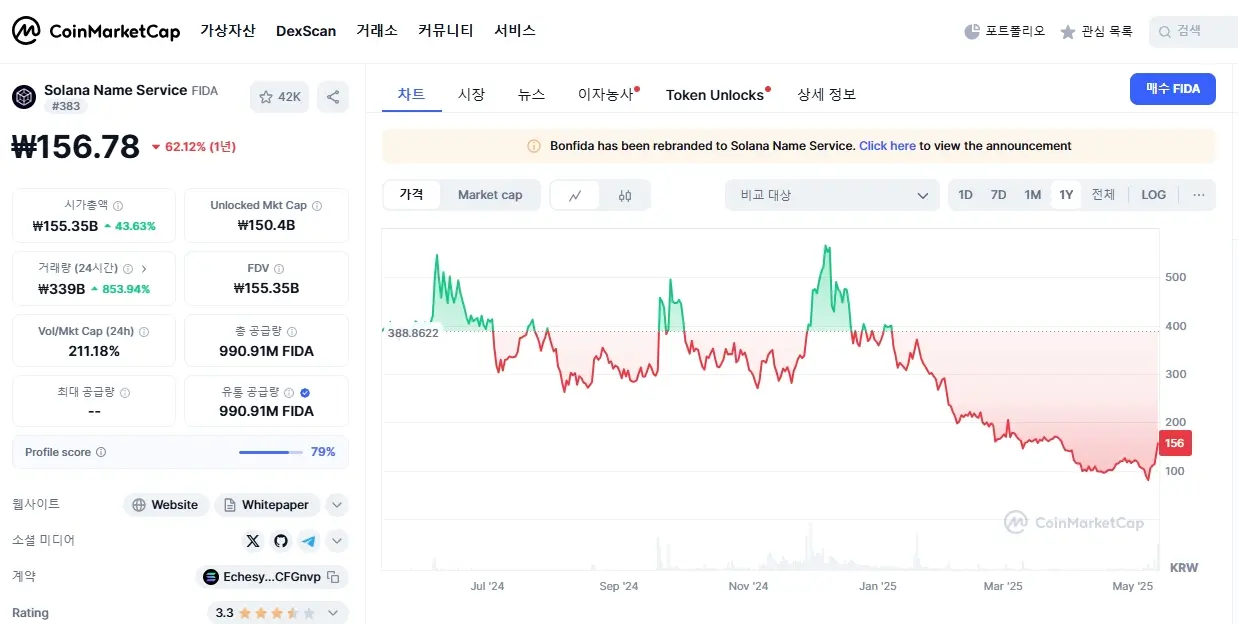This screenshot has height=624, width=1238.
Task: Add FIDA to watchlist with 42K star
Action: point(280,97)
